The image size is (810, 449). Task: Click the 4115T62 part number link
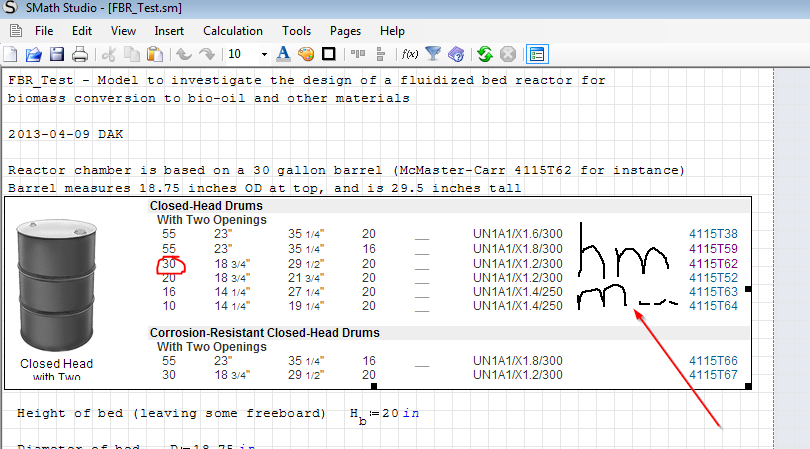(713, 263)
